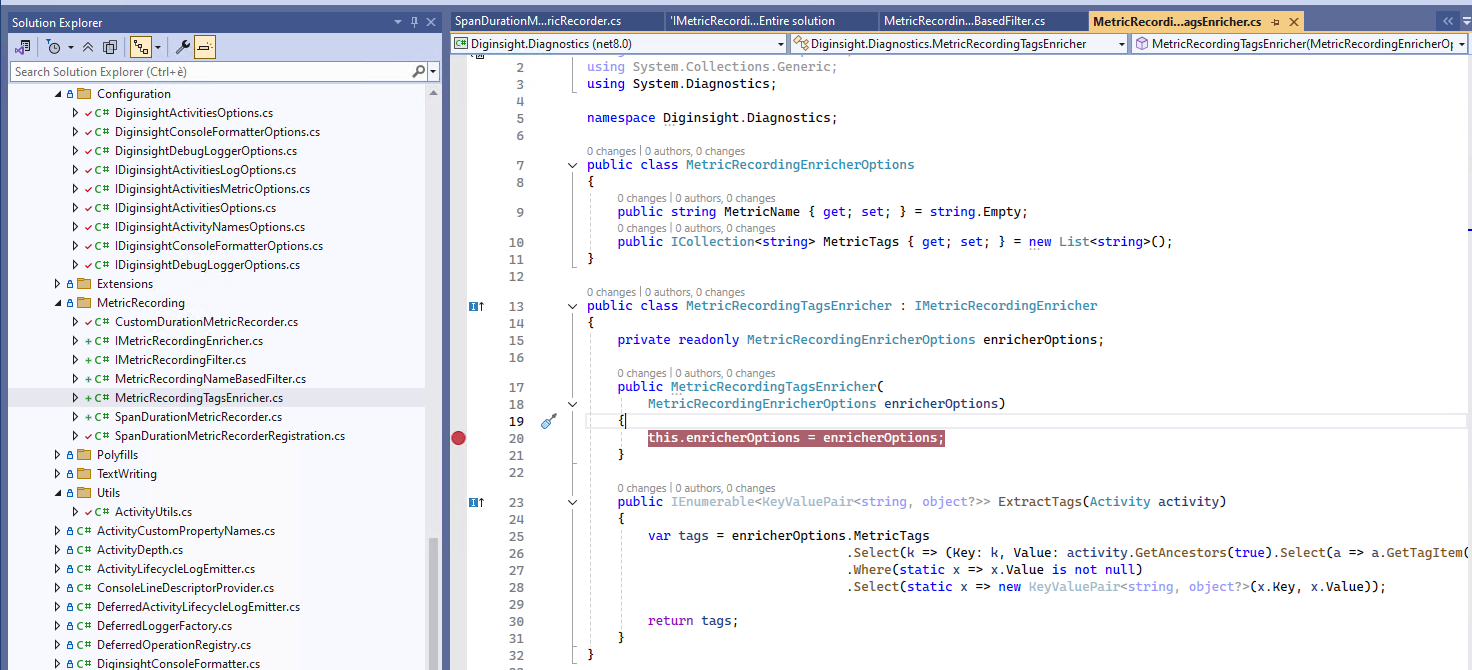Collapse the MetricRecordingTagsEnricher class code block
Screen dimensions: 1472x670
tap(572, 307)
